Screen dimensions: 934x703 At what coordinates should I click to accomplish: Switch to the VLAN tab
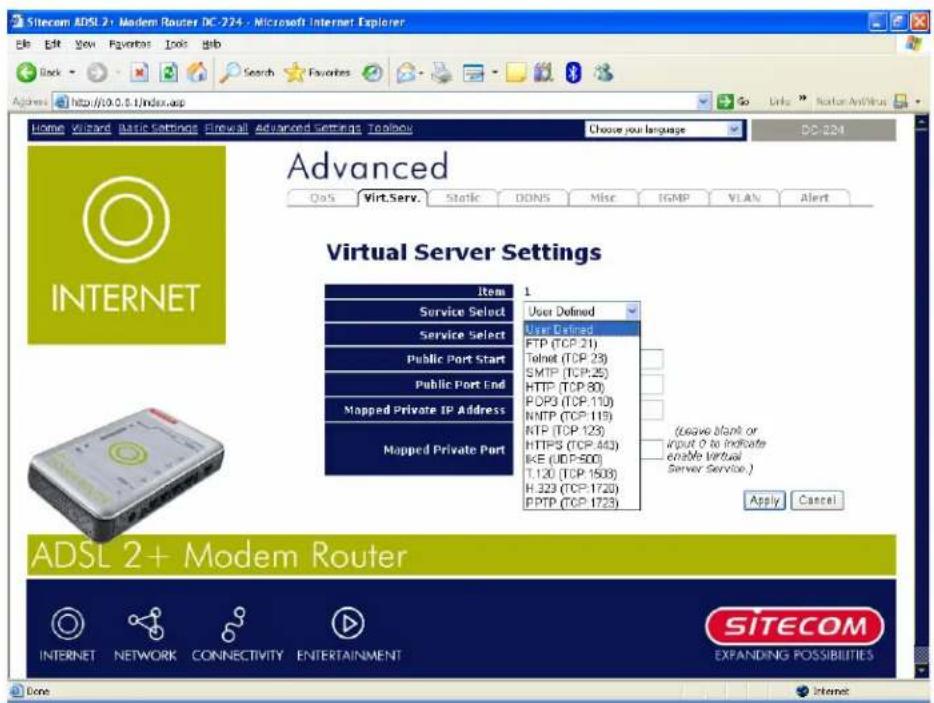[x=744, y=198]
